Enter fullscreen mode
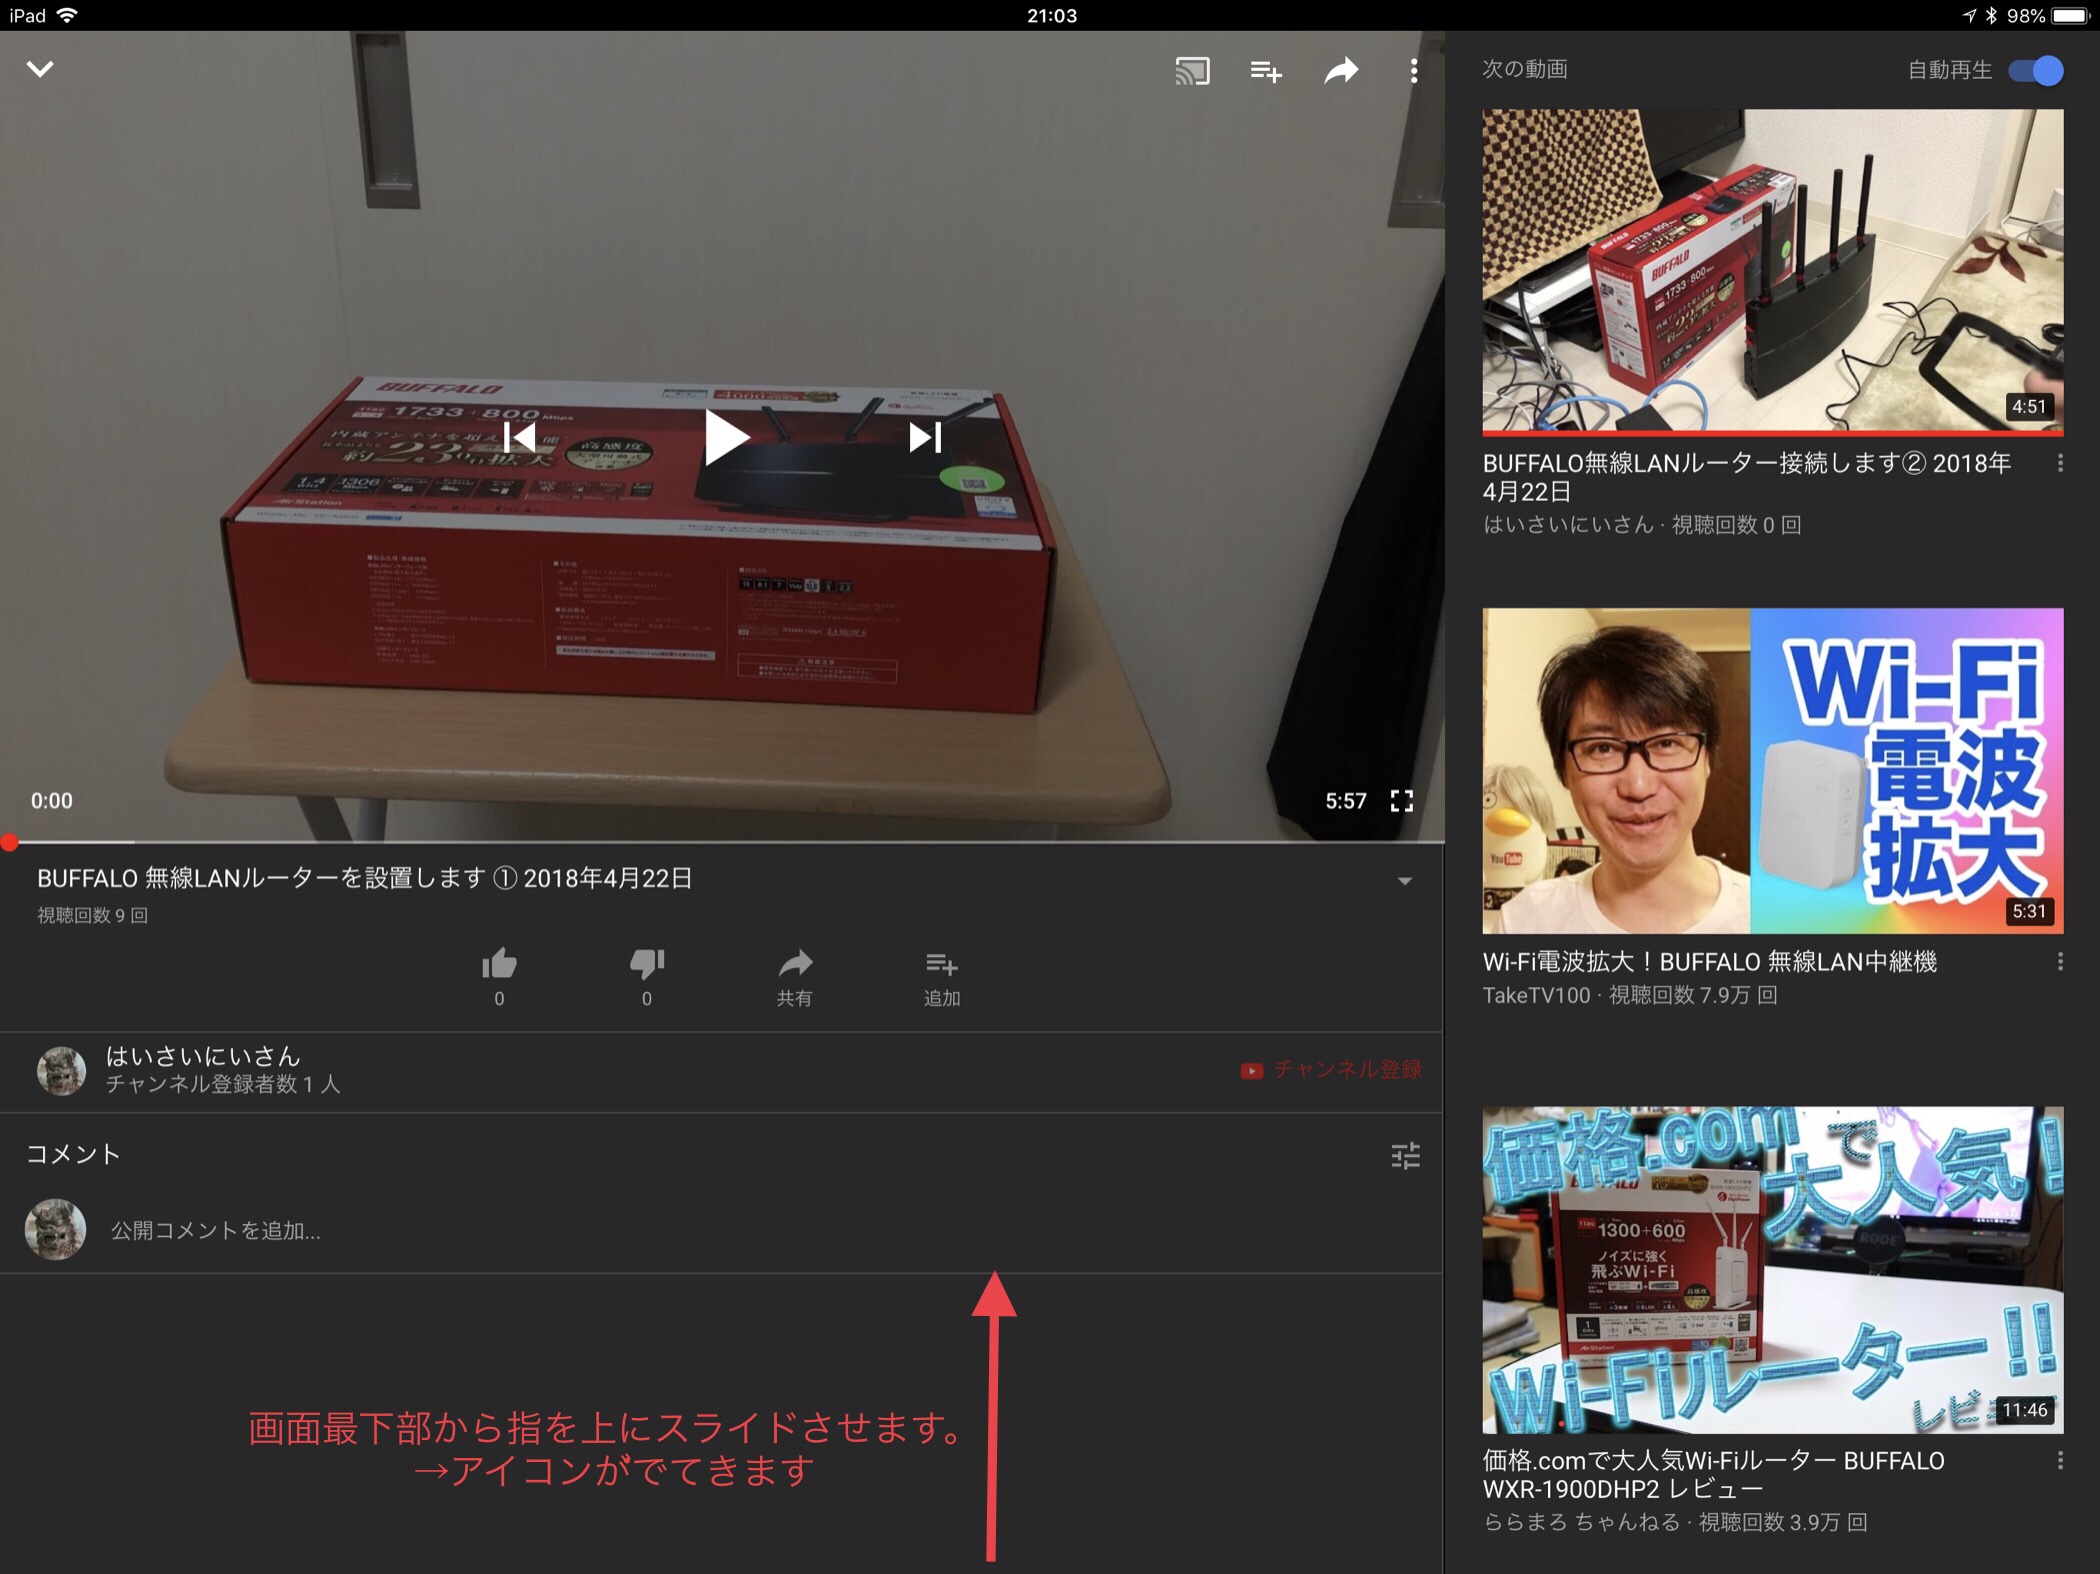The width and height of the screenshot is (2100, 1574). click(1402, 800)
